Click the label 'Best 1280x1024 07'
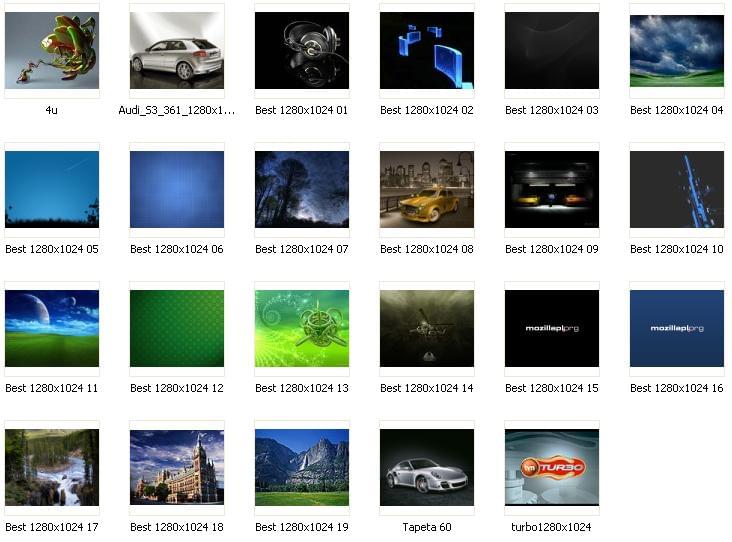 point(302,249)
